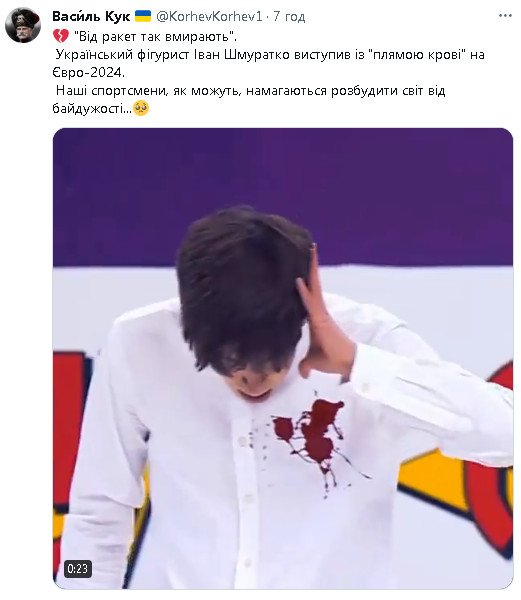Click the broken heart emoji in the tweet

(60, 36)
